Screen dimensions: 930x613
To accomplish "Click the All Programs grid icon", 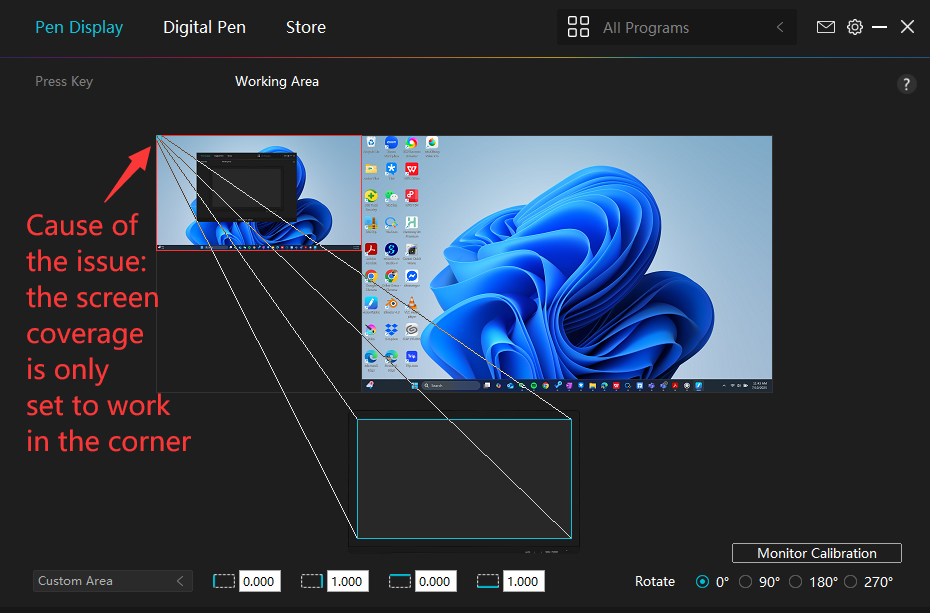I will tap(578, 27).
